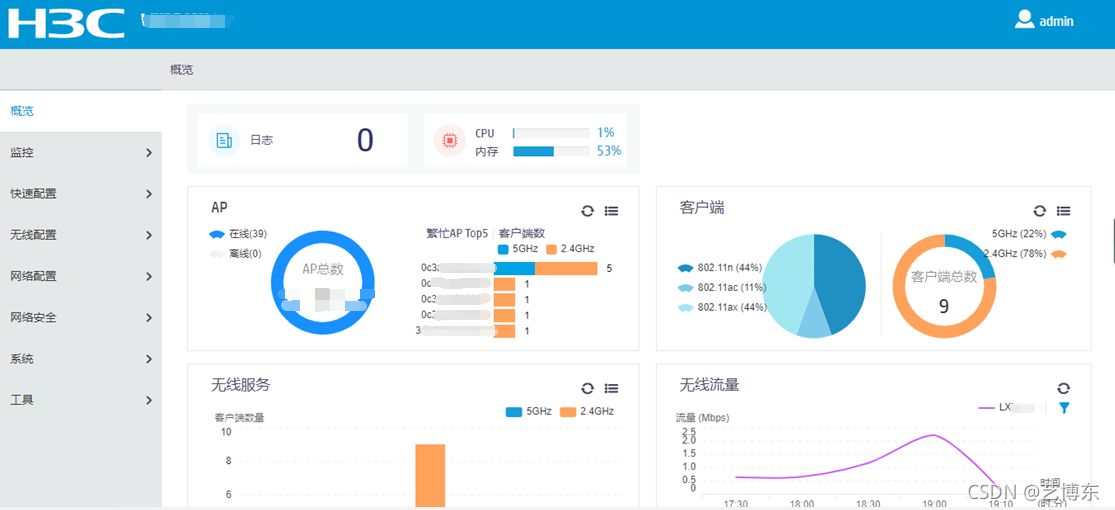1115x510 pixels.
Task: Click the H3C logo
Action: (66, 23)
